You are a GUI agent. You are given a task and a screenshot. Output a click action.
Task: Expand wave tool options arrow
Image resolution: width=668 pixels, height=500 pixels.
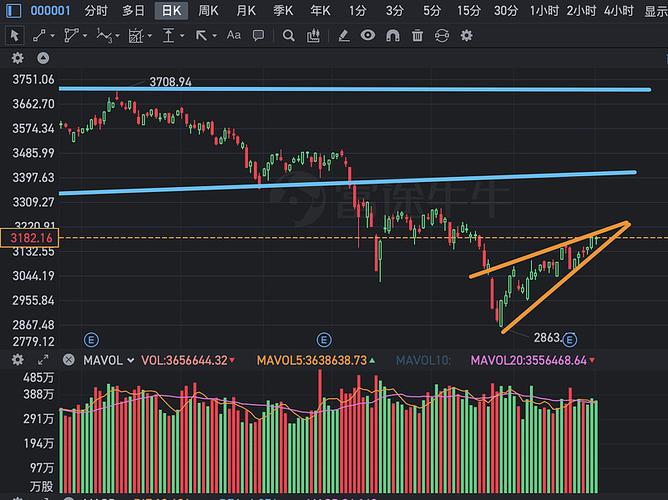pyautogui.click(x=118, y=36)
